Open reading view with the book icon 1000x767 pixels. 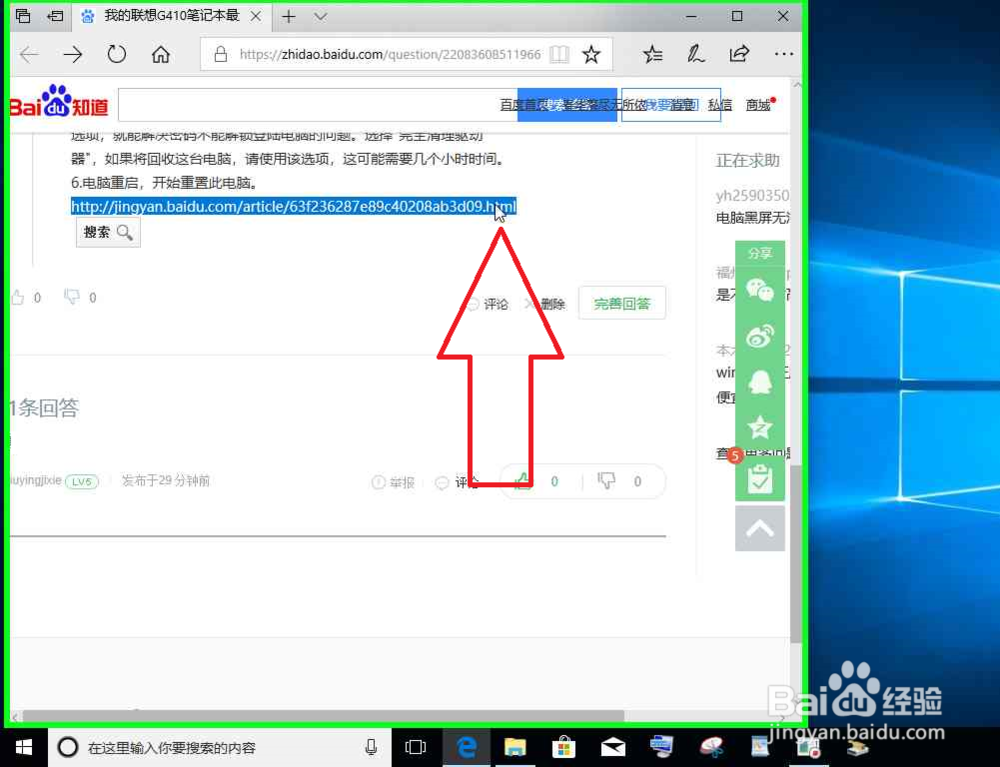pos(558,54)
